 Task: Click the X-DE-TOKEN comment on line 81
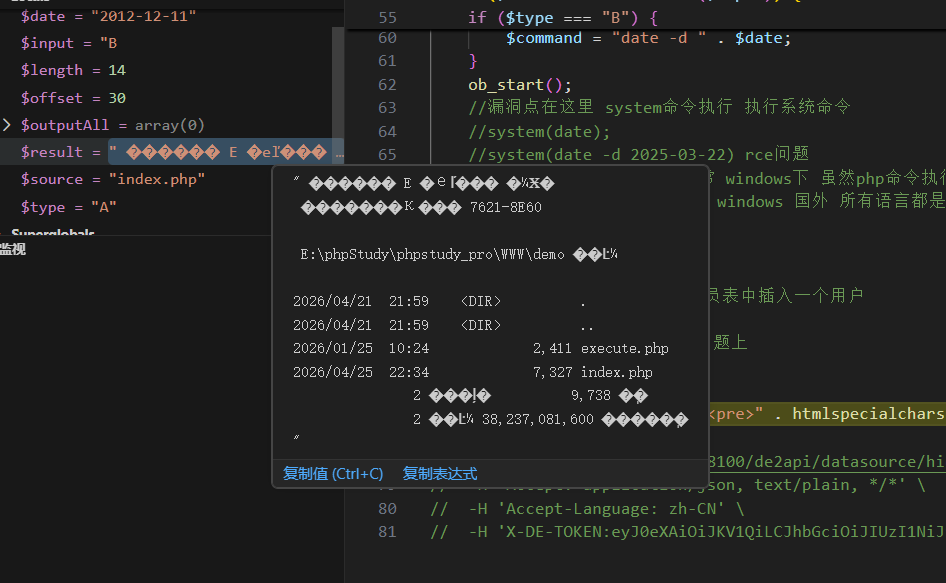tap(688, 532)
